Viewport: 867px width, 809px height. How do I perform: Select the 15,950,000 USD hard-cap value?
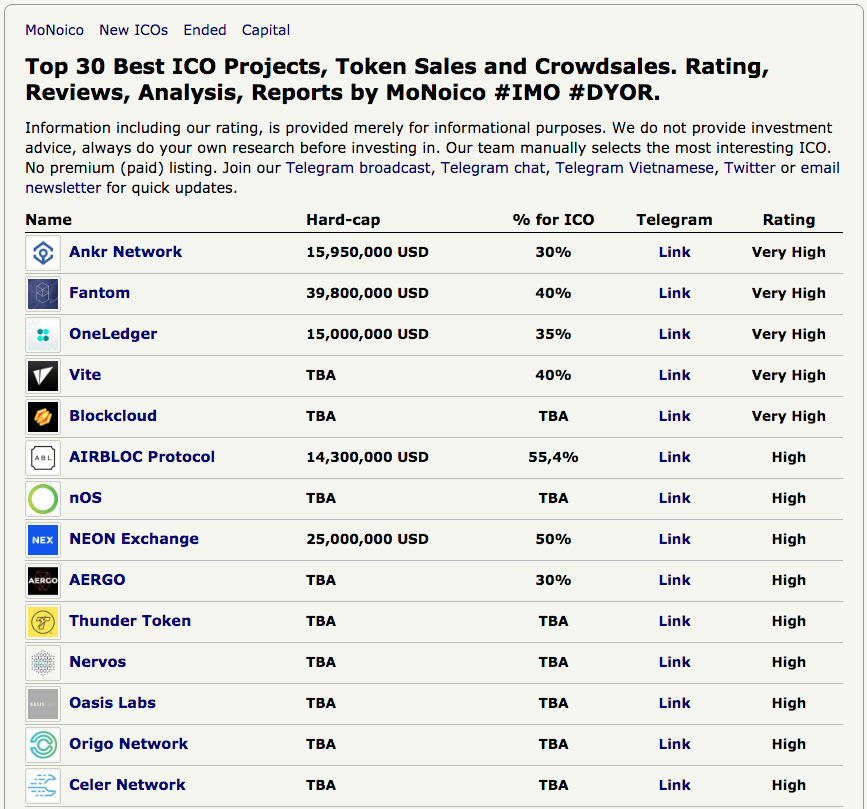tap(367, 252)
